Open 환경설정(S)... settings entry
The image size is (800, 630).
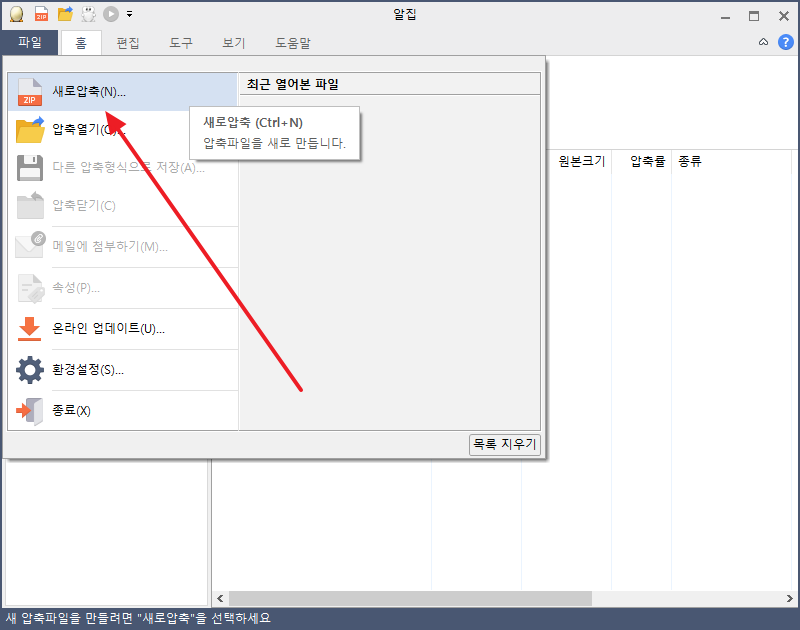tap(122, 369)
